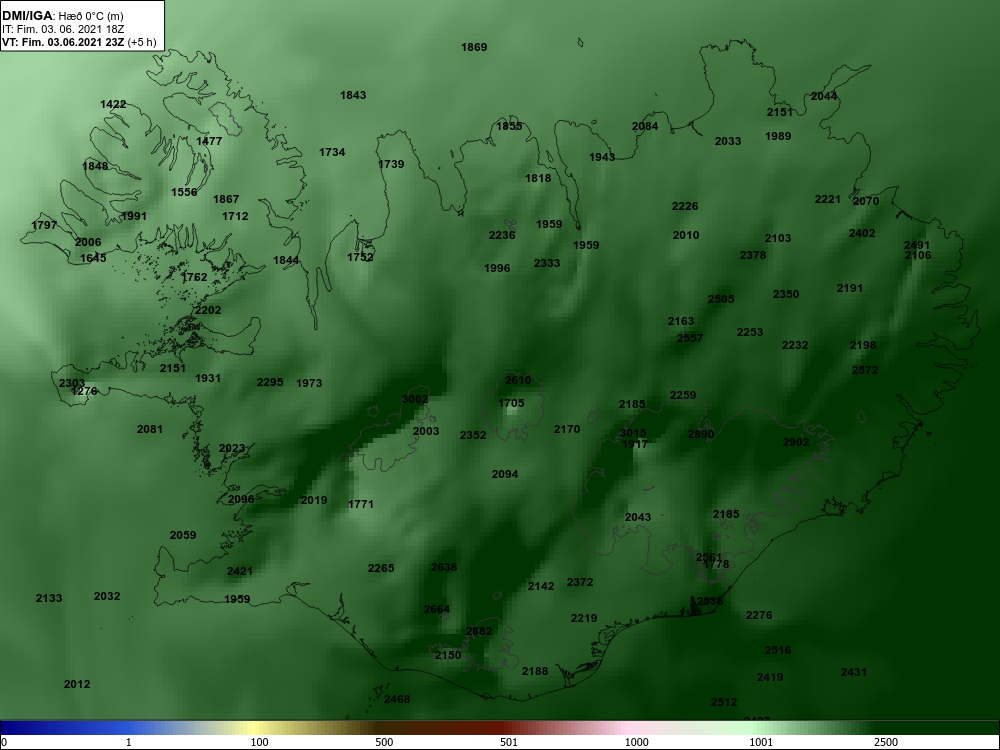
Task: Click the map value 1797
Action: 44,225
